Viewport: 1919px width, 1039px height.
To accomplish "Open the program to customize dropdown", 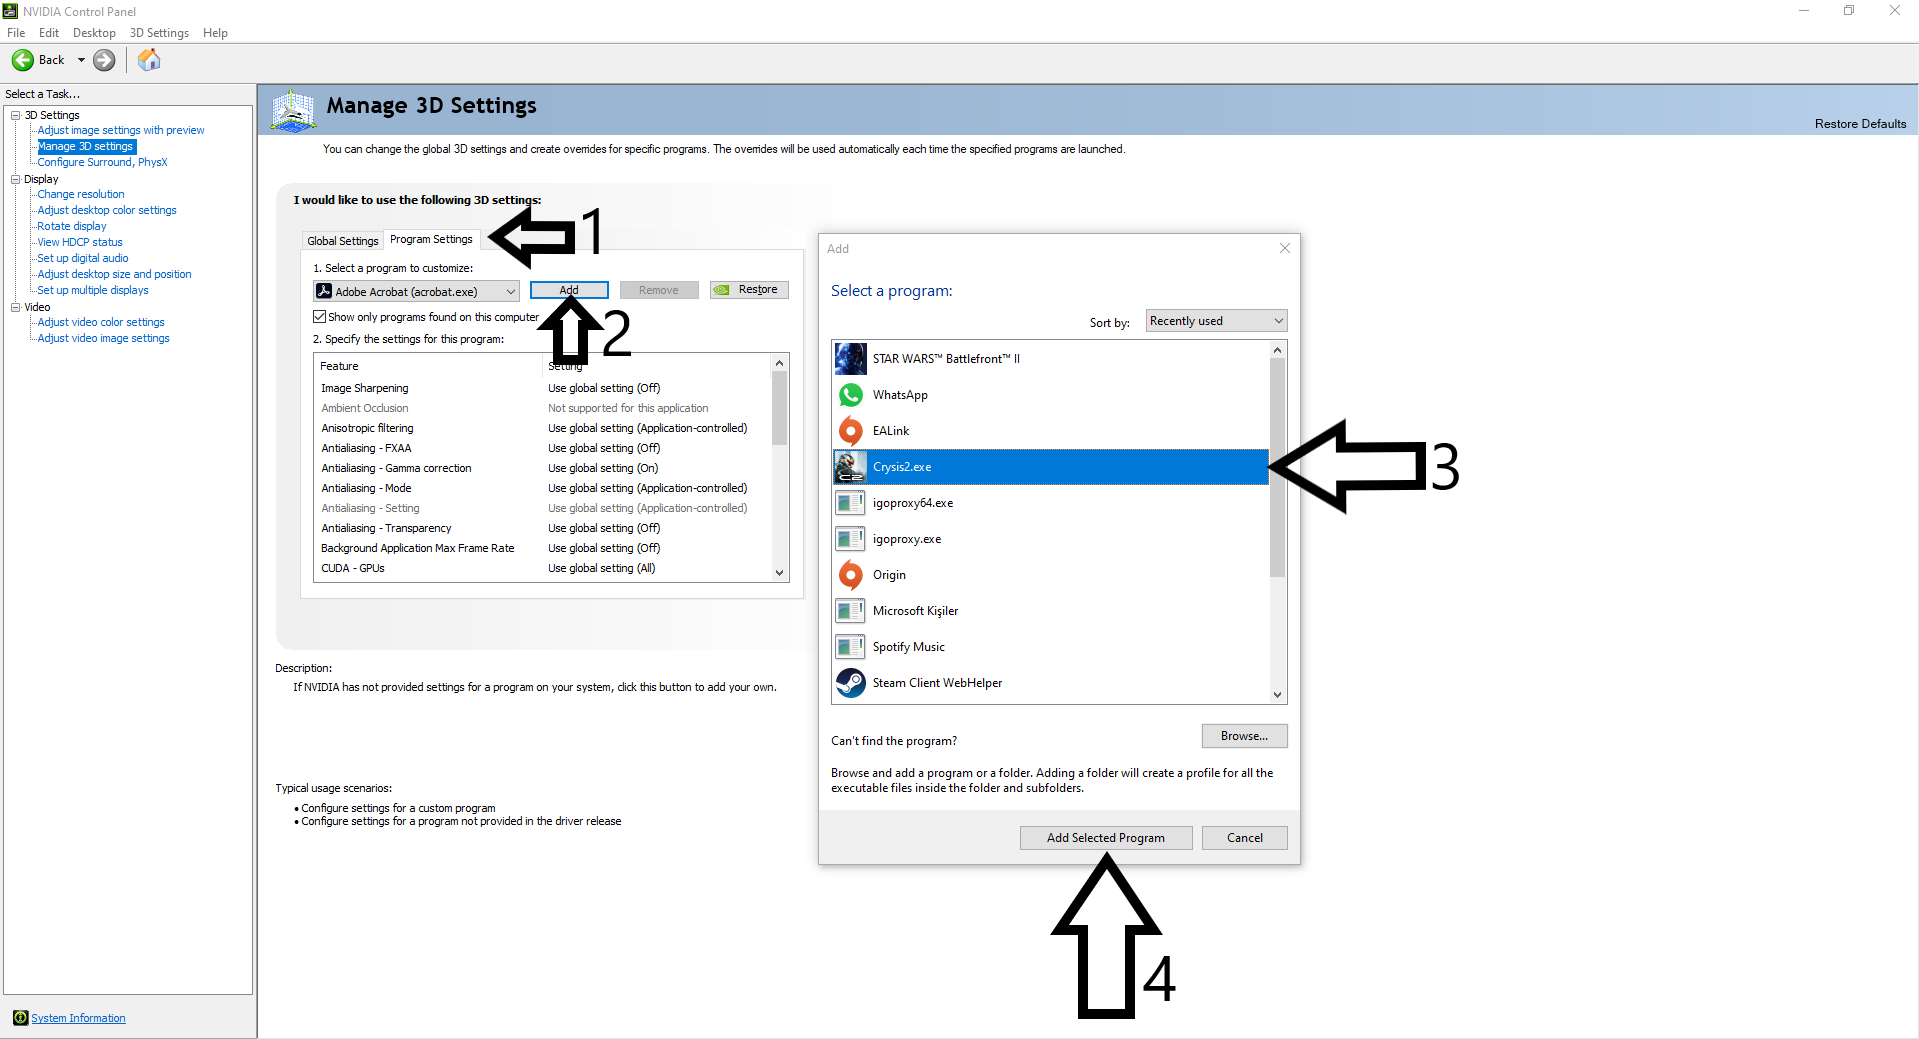I will click(x=416, y=291).
